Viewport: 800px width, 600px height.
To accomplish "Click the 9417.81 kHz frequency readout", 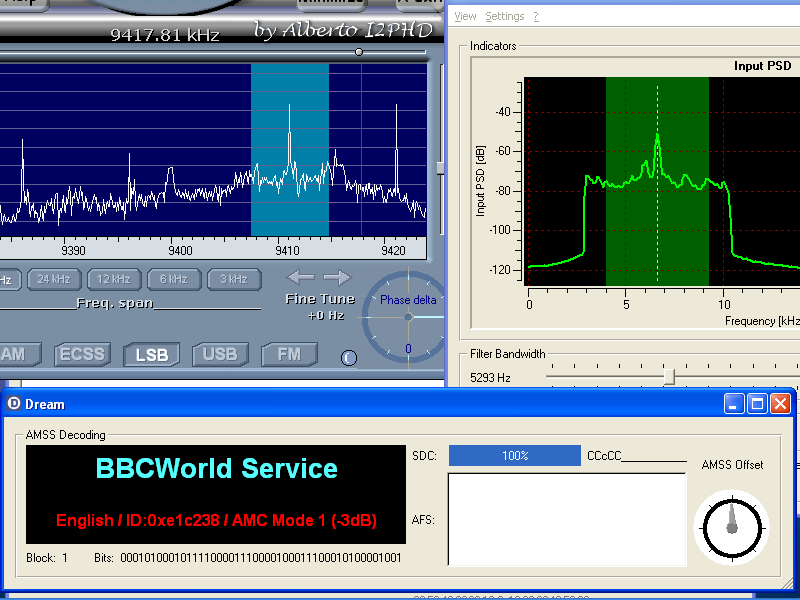I will click(x=165, y=35).
